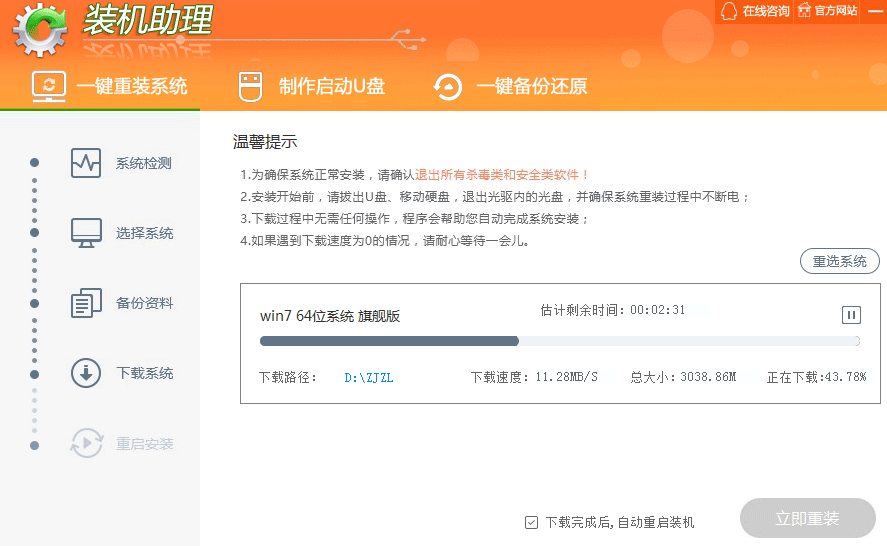Click the 下载系统 download arrow icon
The height and width of the screenshot is (546, 887).
(x=86, y=373)
